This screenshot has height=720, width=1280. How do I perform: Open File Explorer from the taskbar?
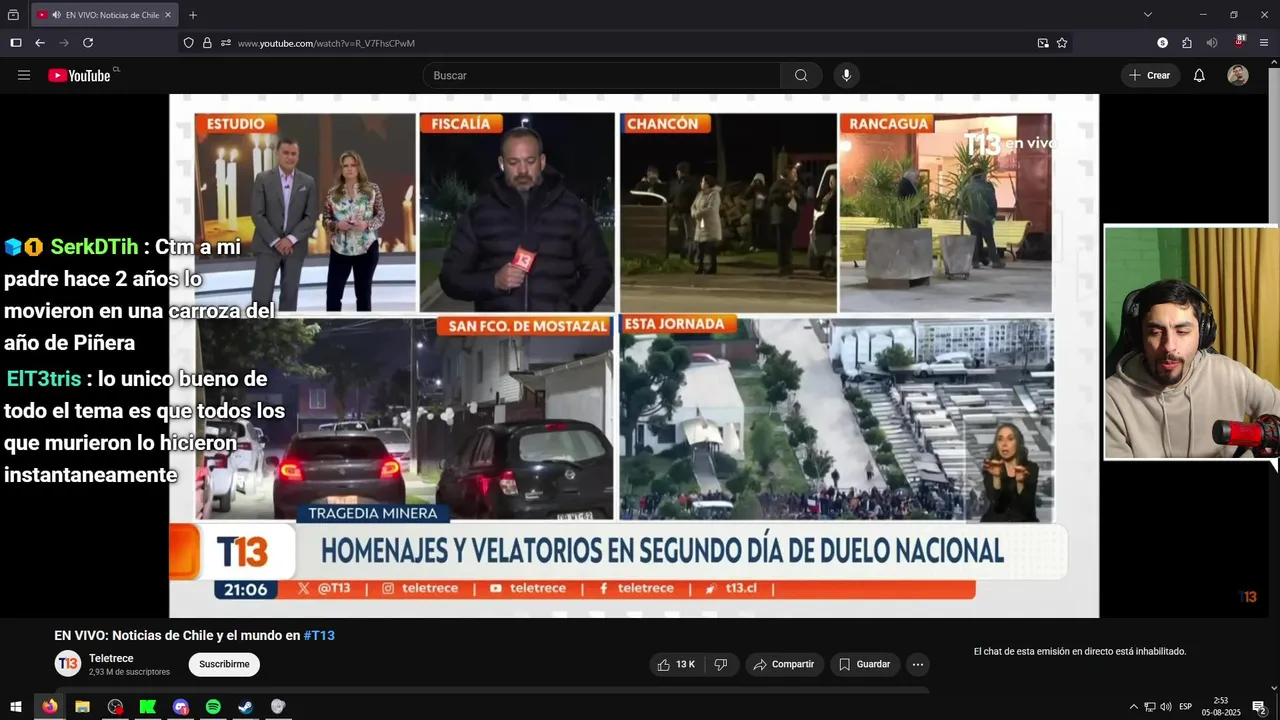[x=82, y=707]
